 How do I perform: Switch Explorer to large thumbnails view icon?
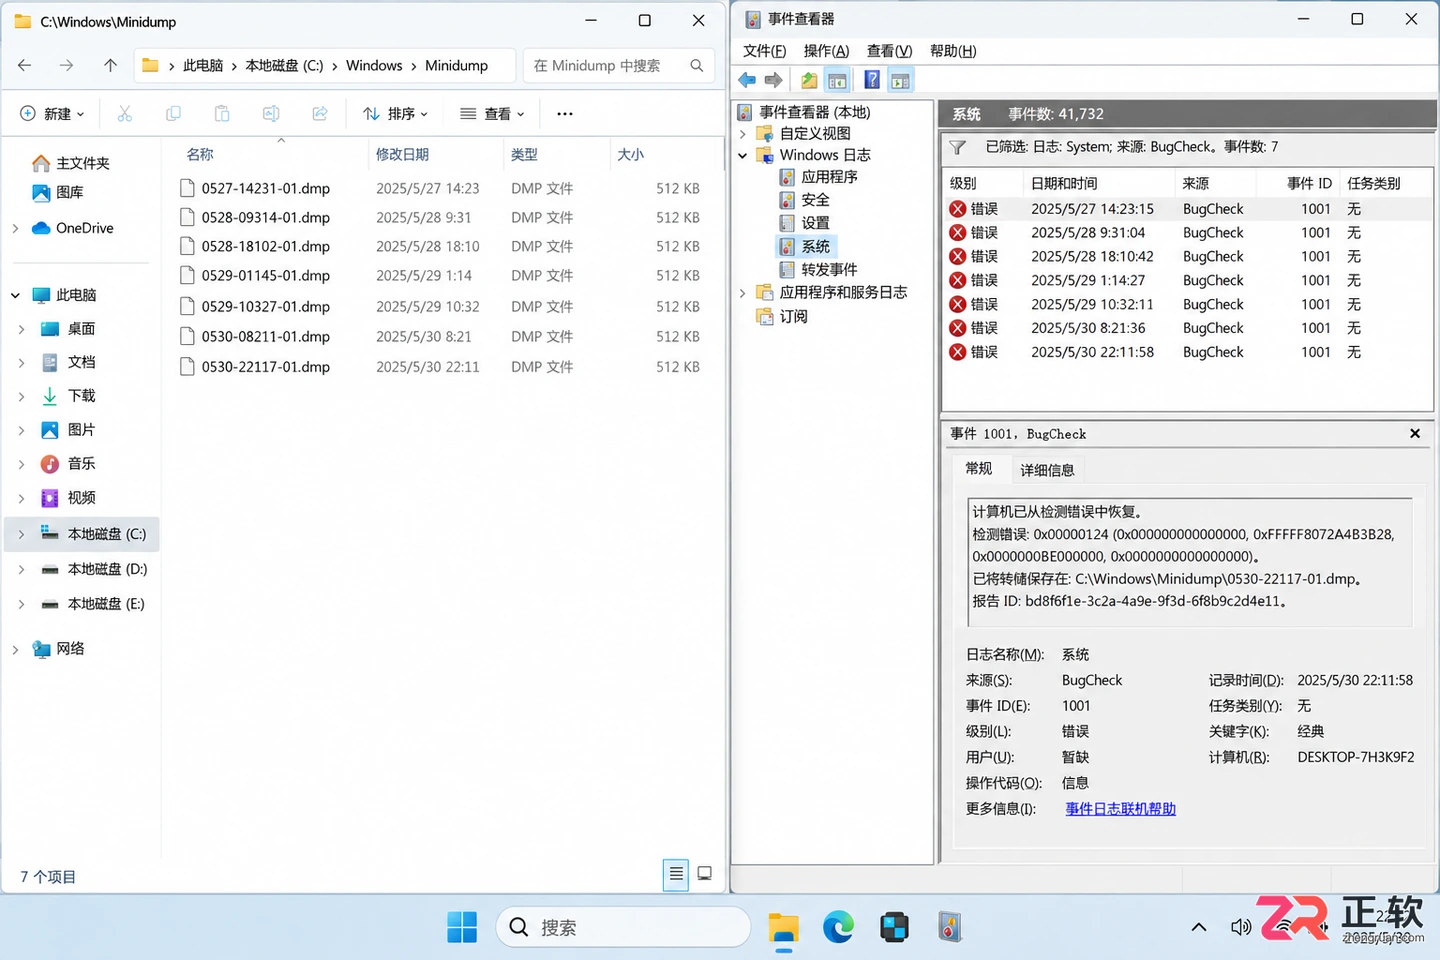coord(704,874)
